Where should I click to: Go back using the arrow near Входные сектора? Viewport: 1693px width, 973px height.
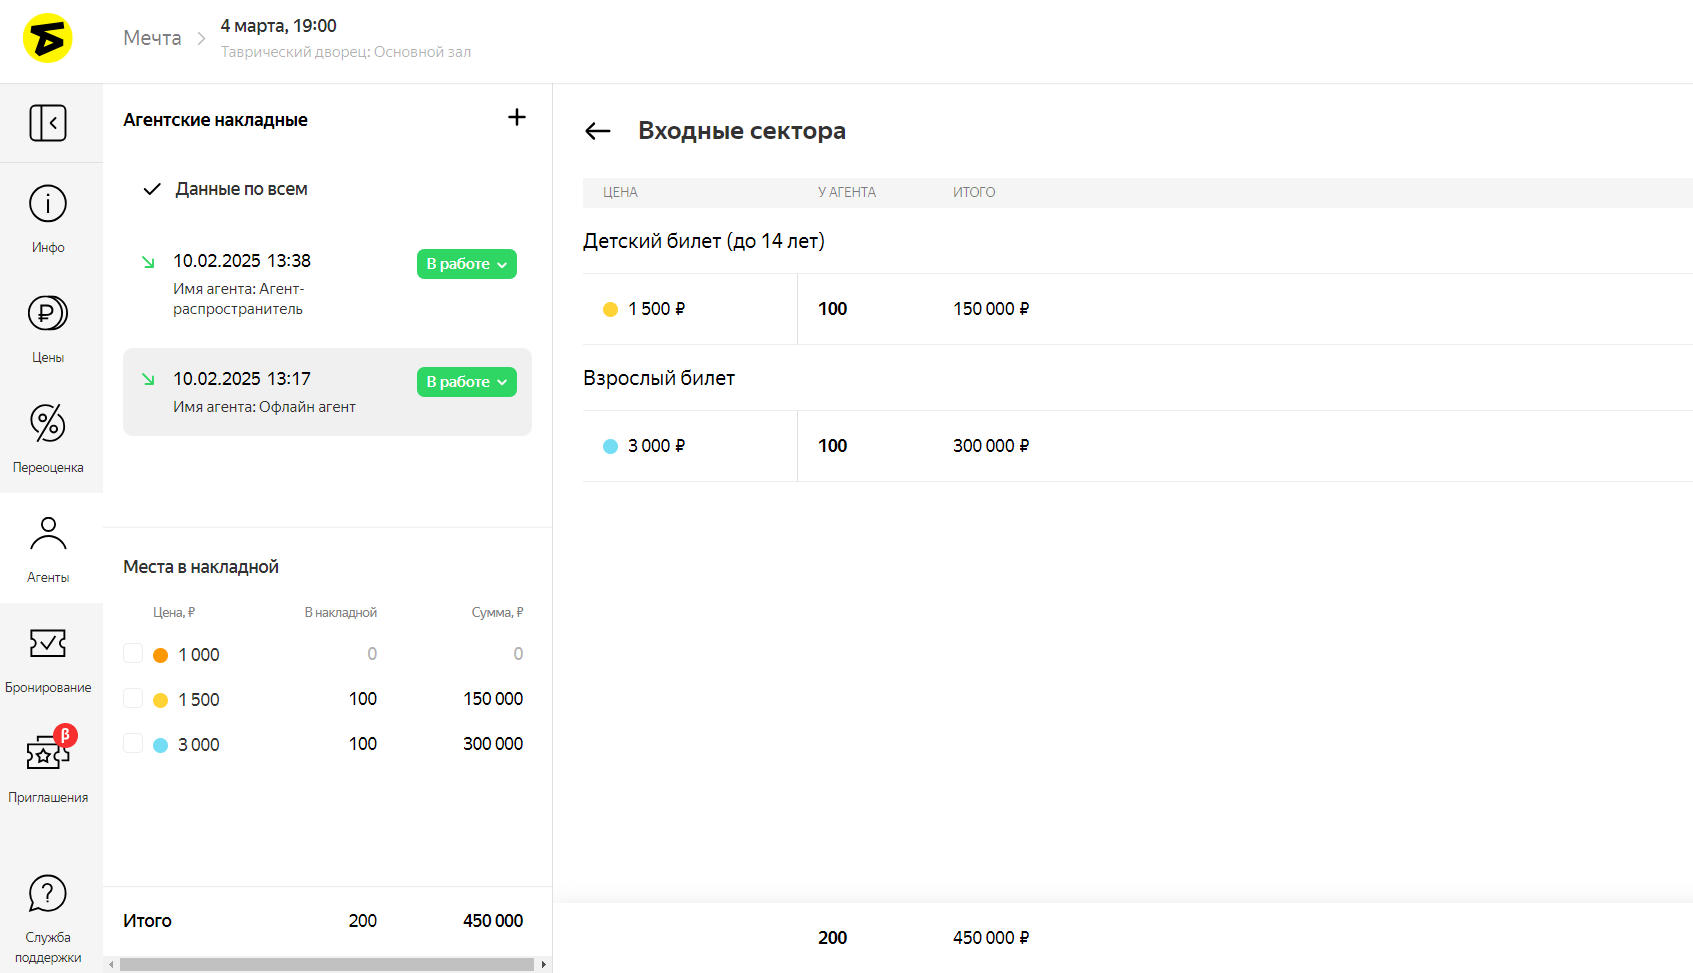(x=598, y=131)
